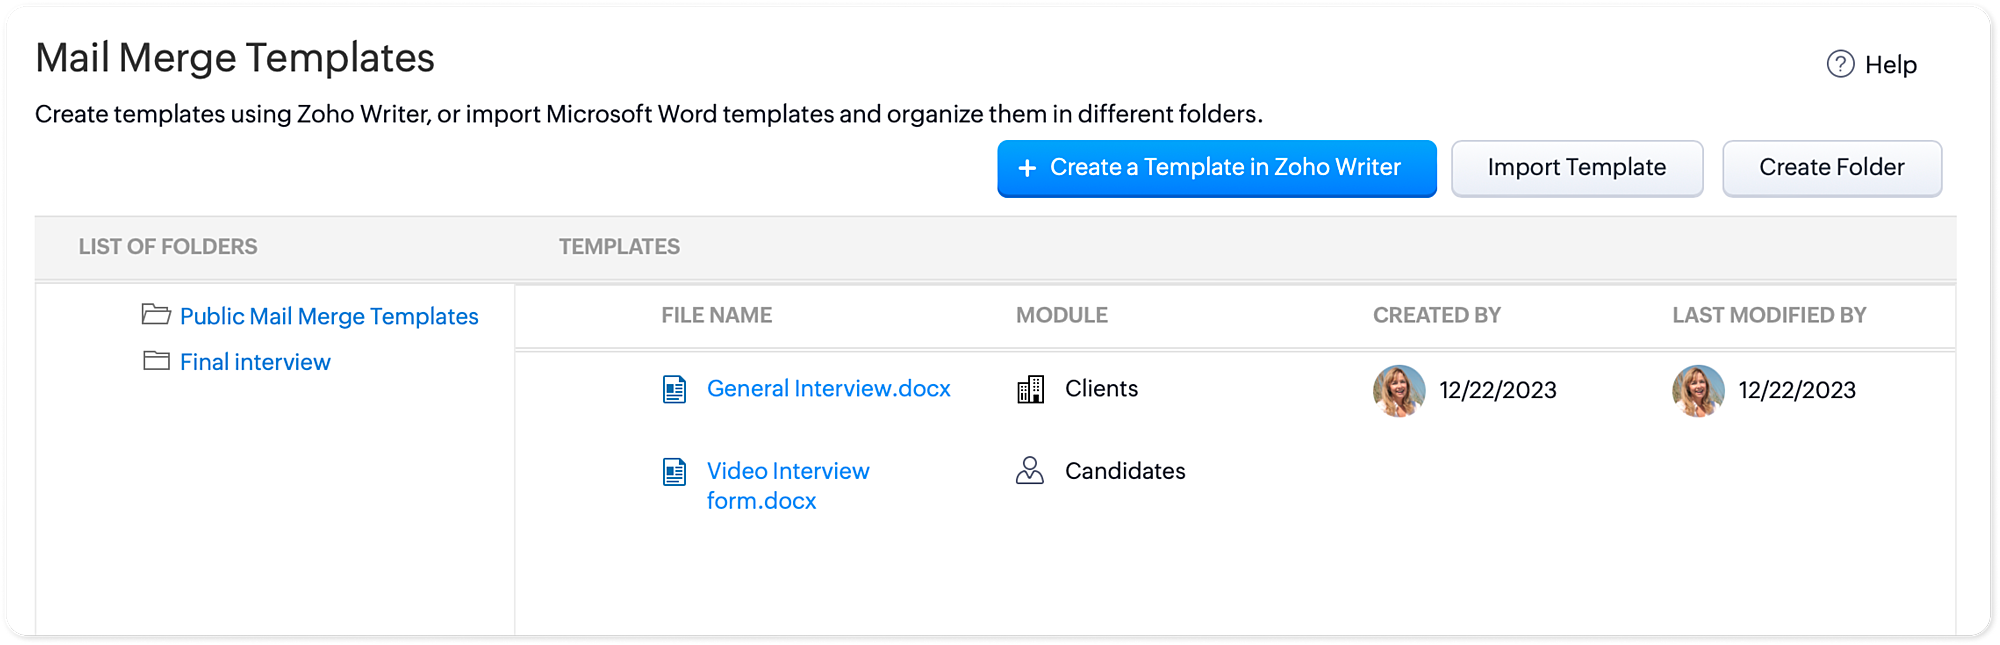The width and height of the screenshot is (2000, 645).
Task: Open the General Interview.docx template
Action: click(828, 388)
